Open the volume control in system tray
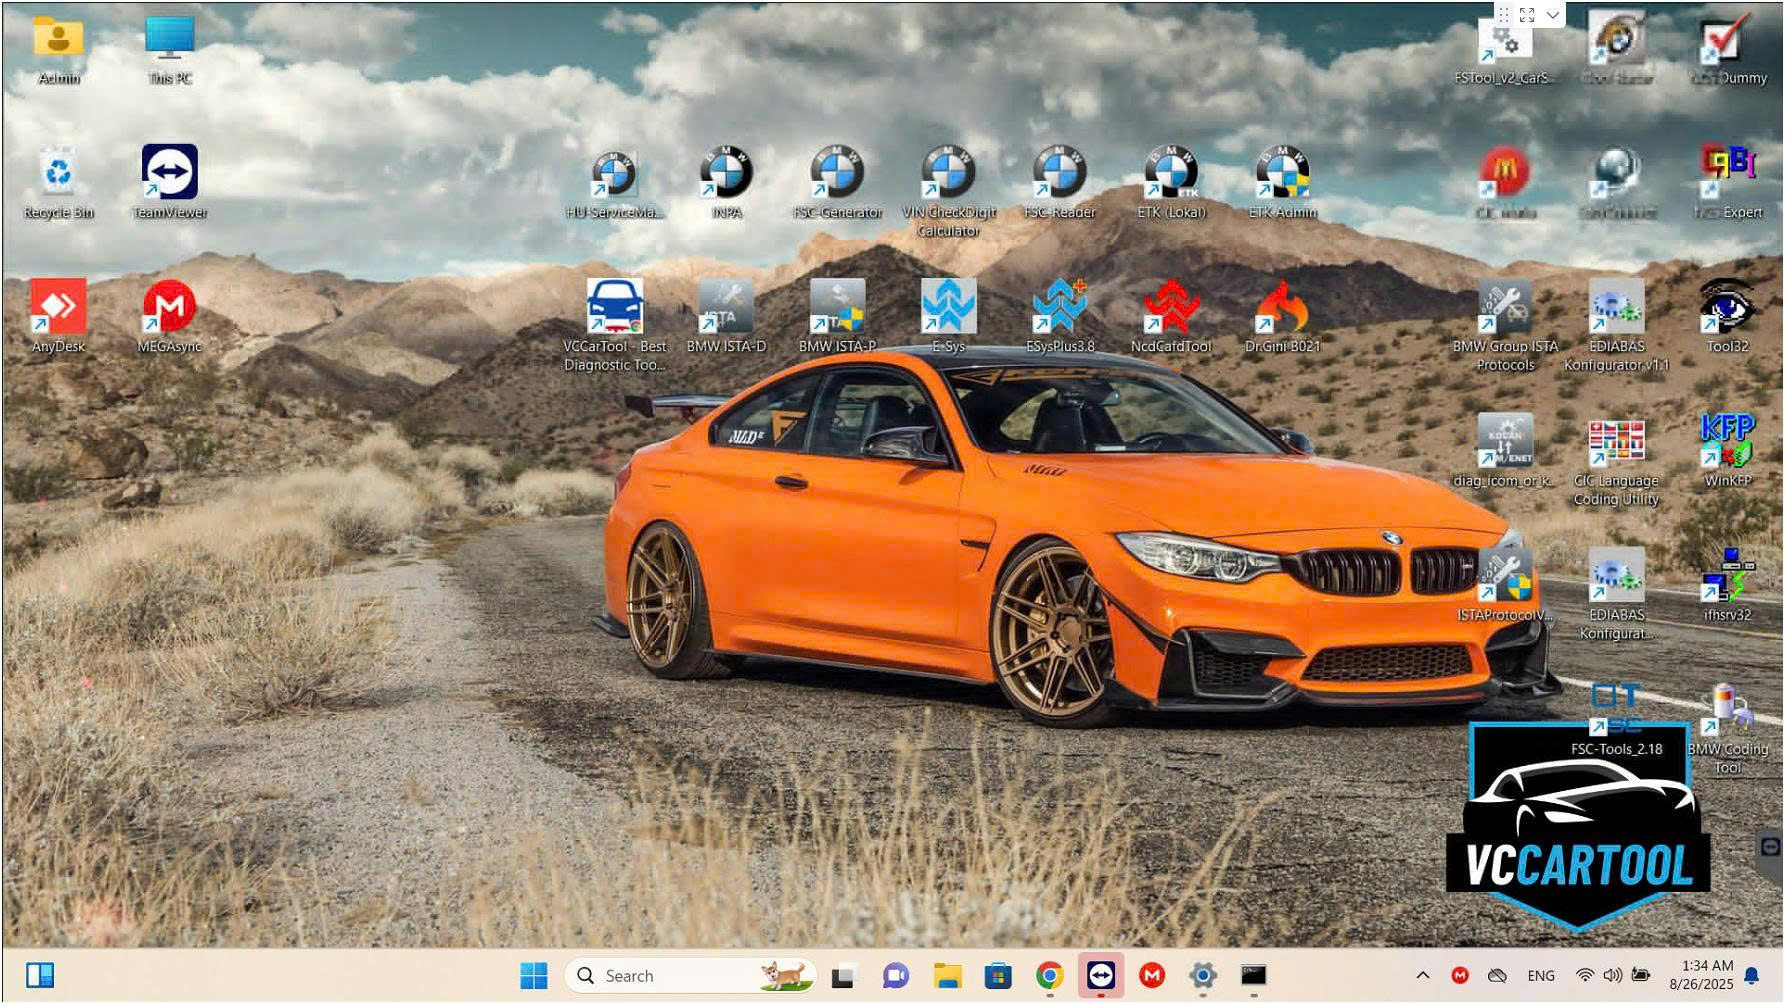This screenshot has width=1785, height=1004. [x=1612, y=975]
